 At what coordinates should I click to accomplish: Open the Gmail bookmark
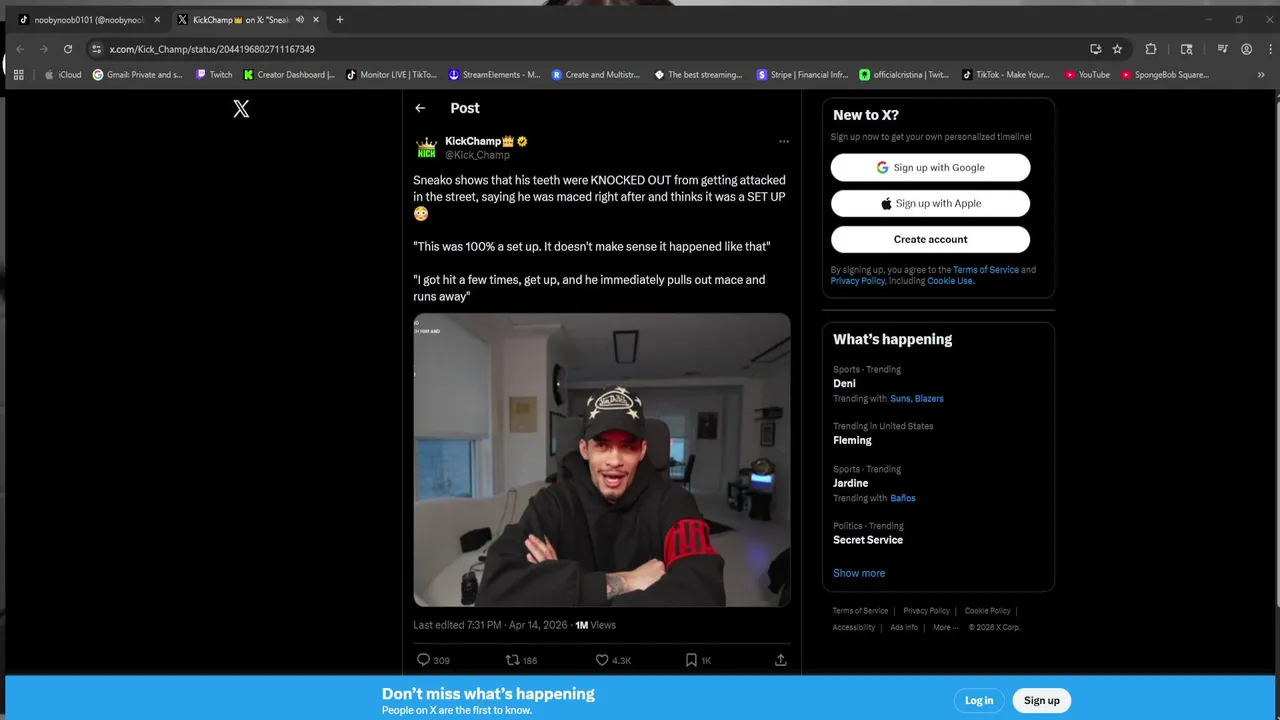tap(138, 75)
